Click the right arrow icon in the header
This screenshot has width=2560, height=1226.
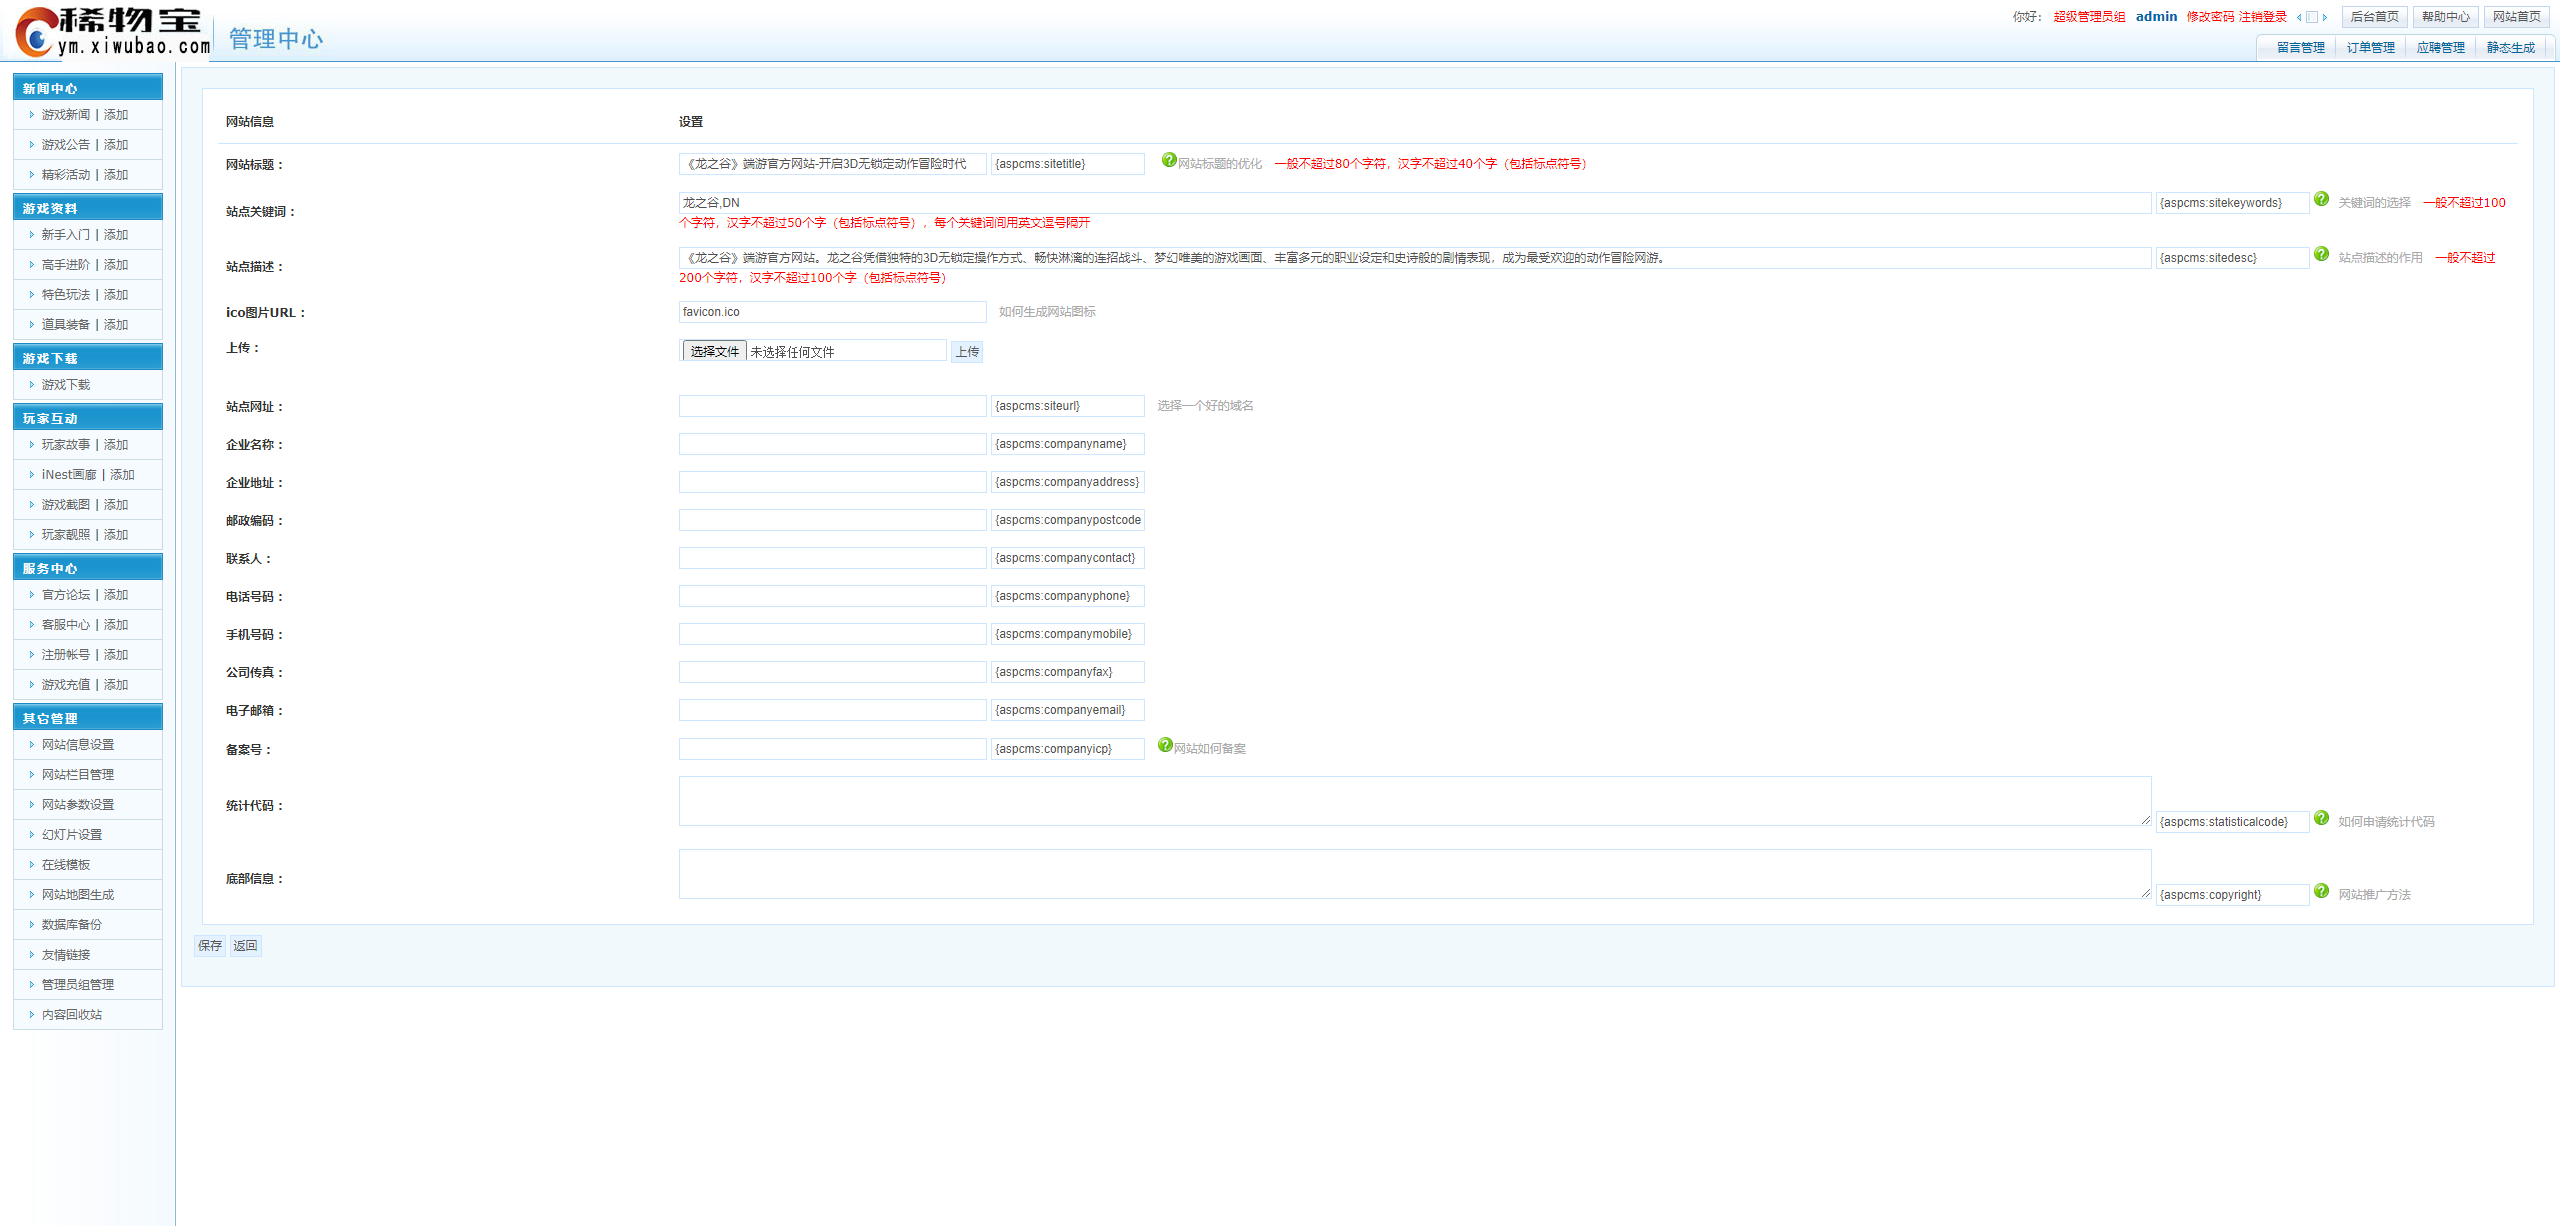2325,17
